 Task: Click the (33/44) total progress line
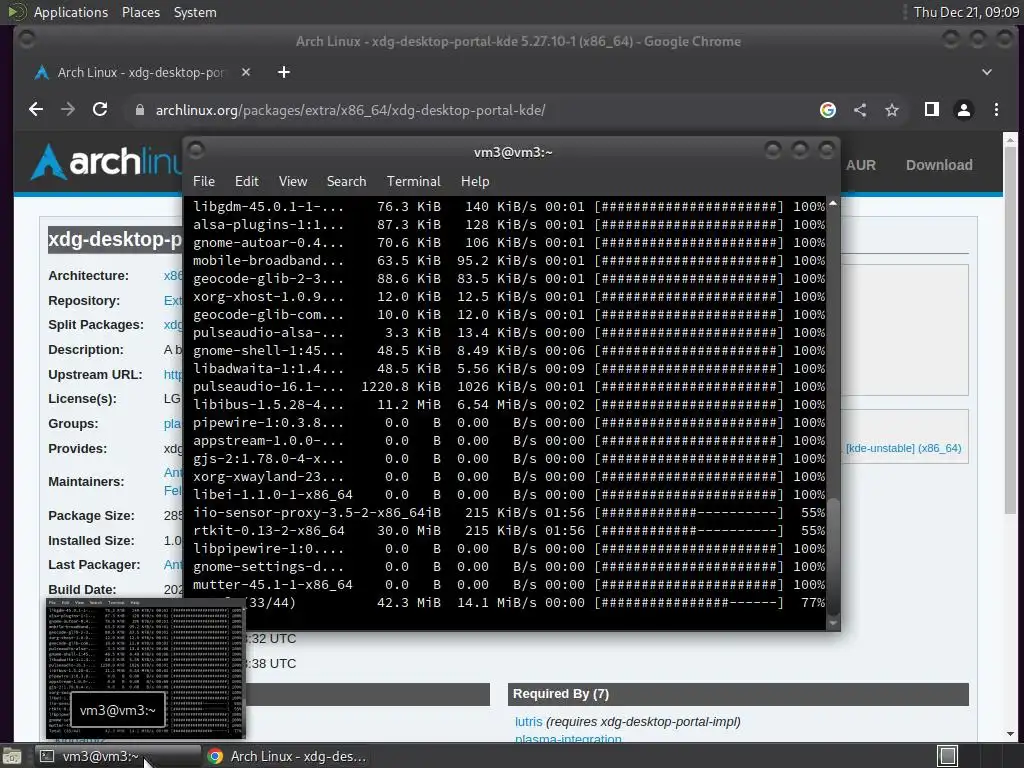point(509,603)
